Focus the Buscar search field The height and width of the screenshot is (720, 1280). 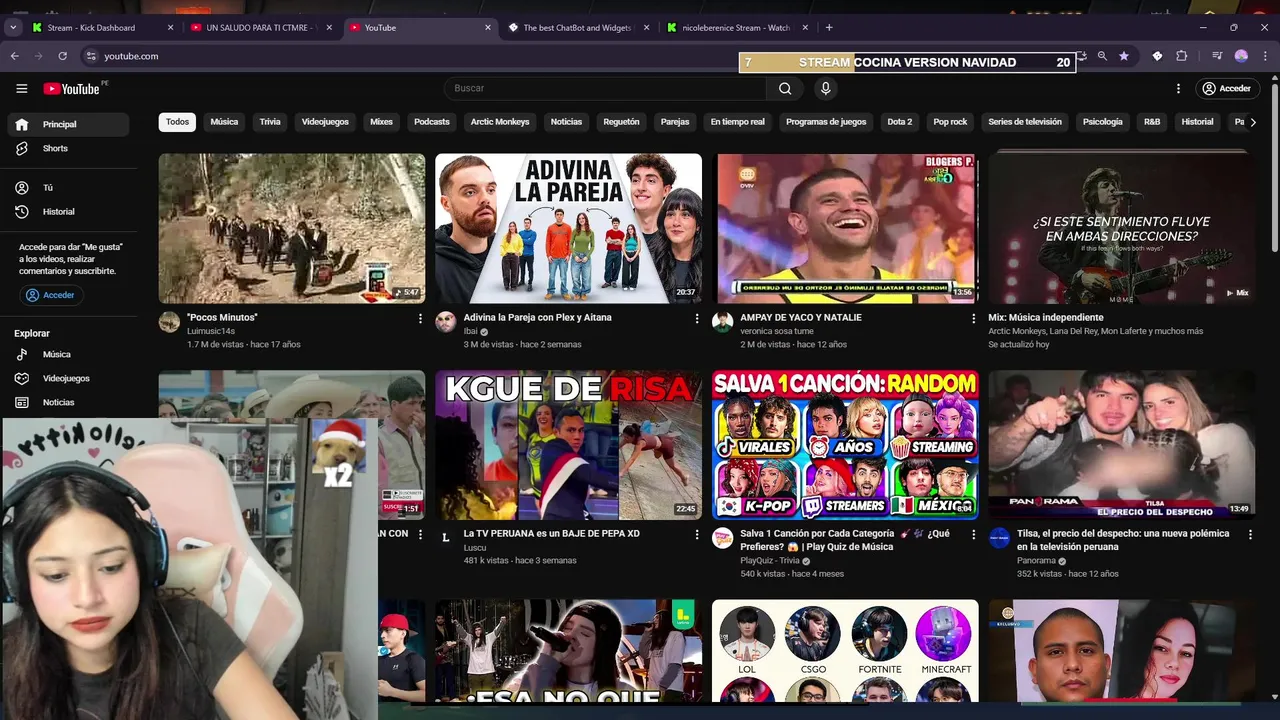[605, 88]
